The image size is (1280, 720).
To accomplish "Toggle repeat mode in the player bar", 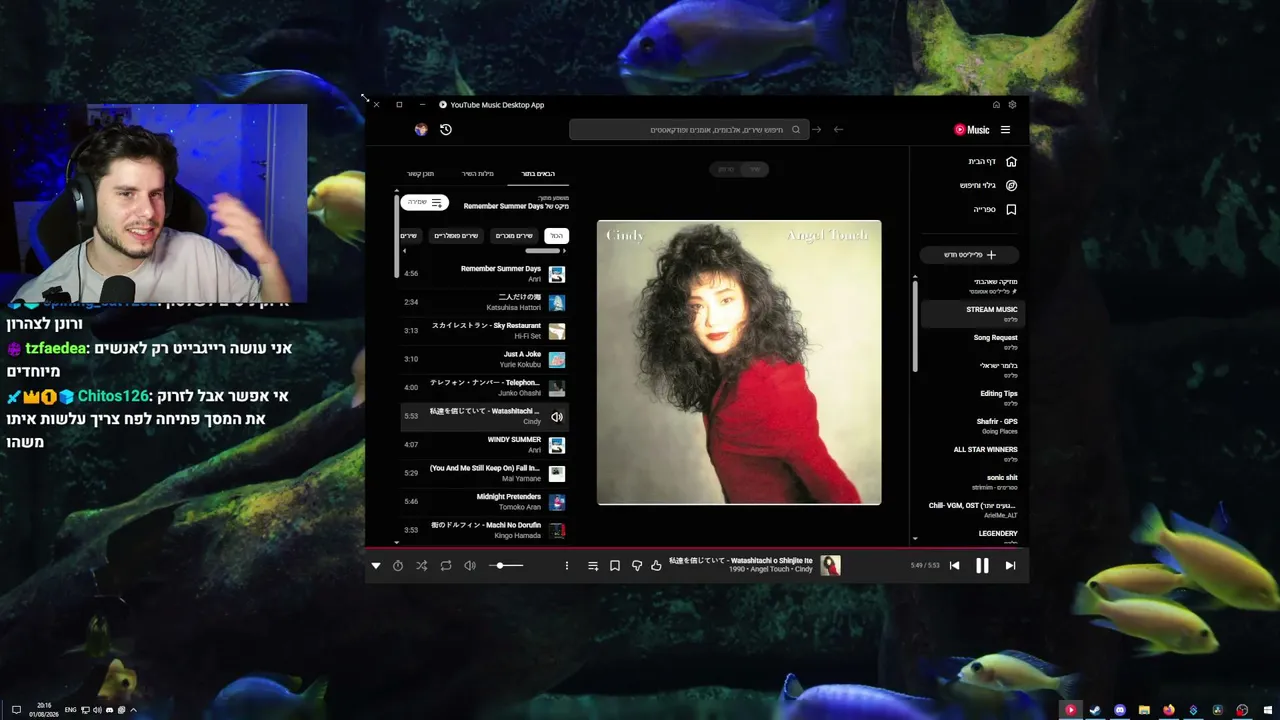I will [x=446, y=565].
